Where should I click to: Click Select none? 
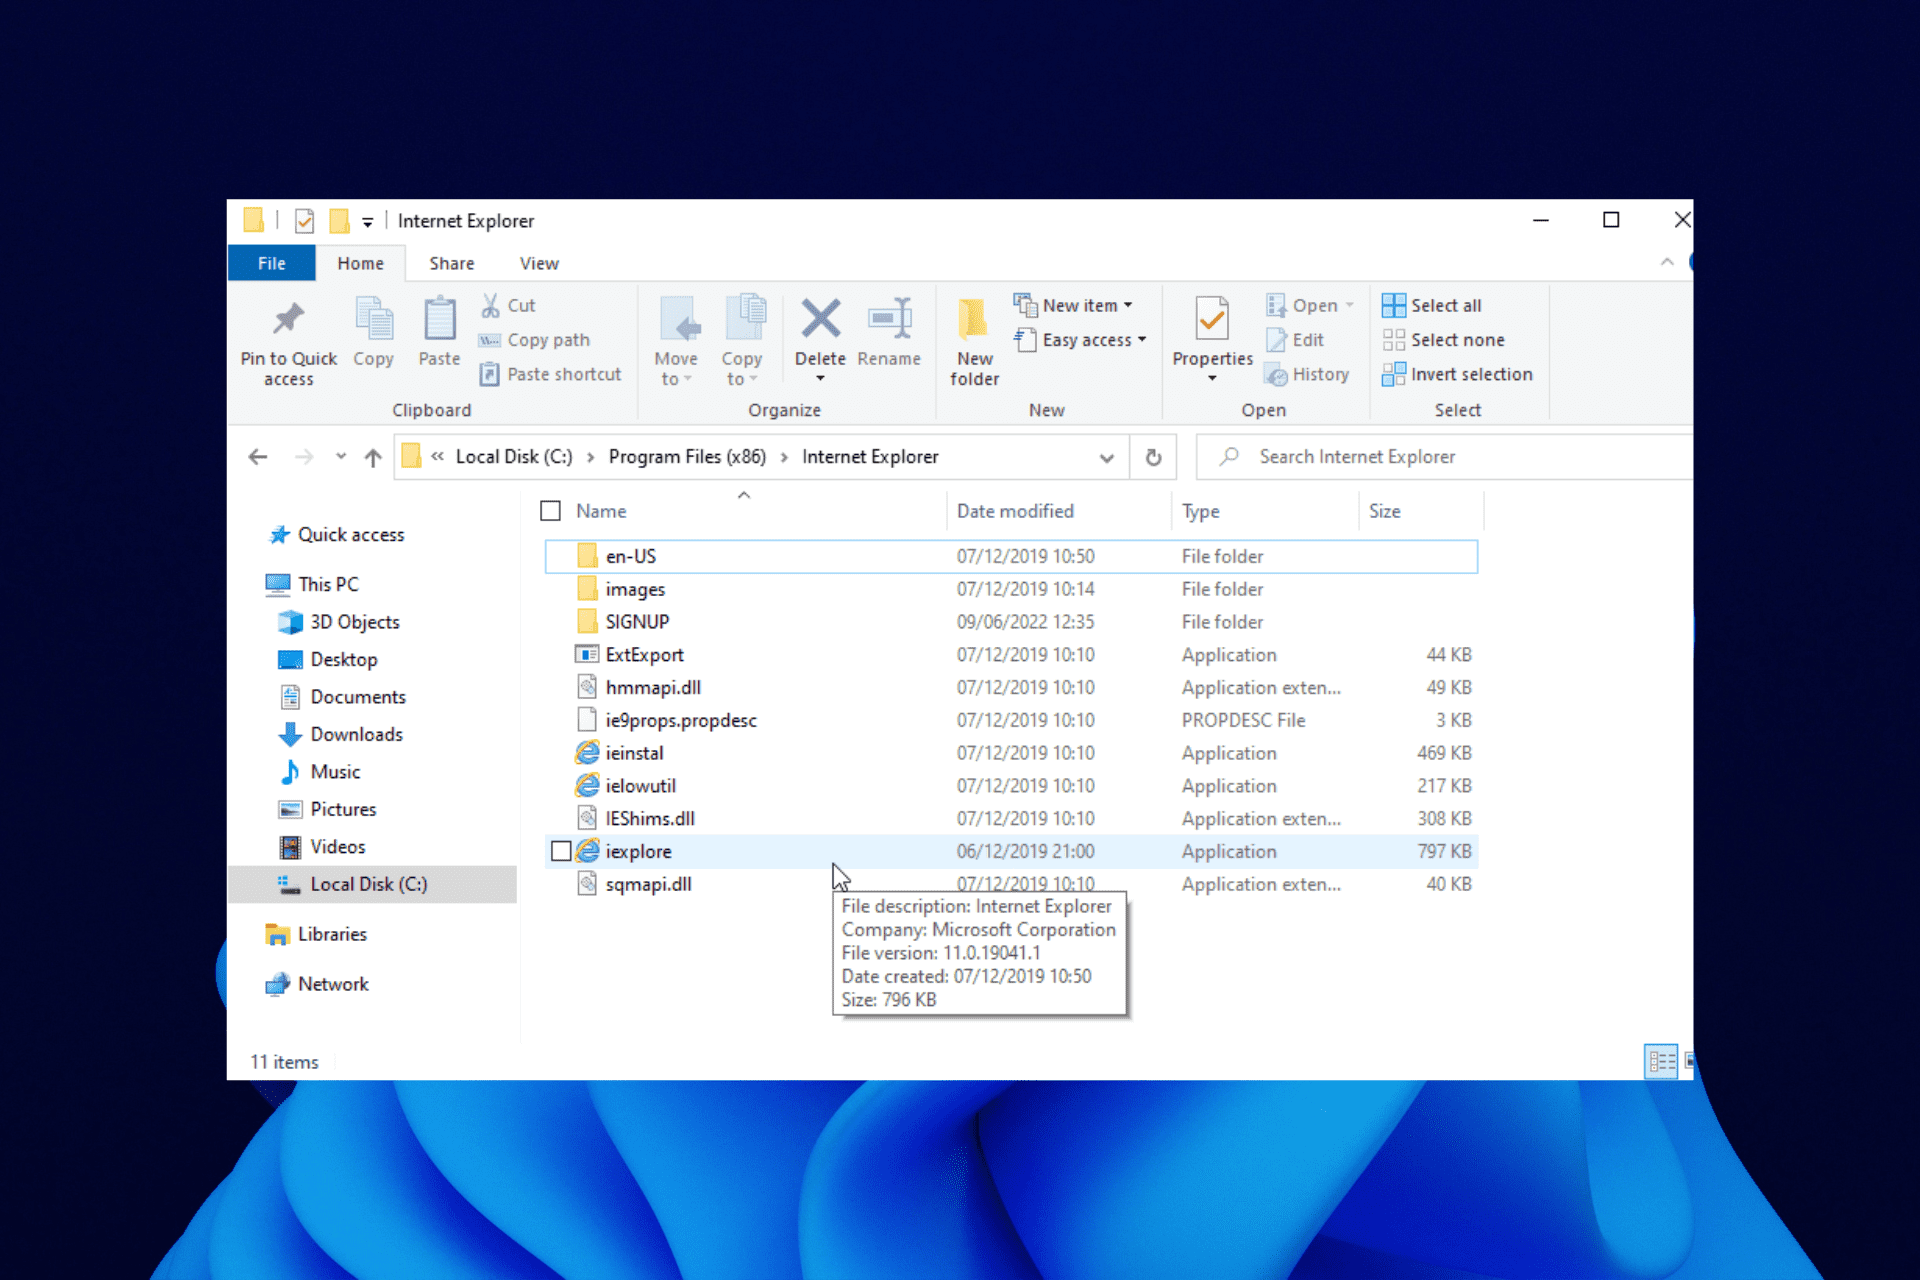coord(1443,340)
